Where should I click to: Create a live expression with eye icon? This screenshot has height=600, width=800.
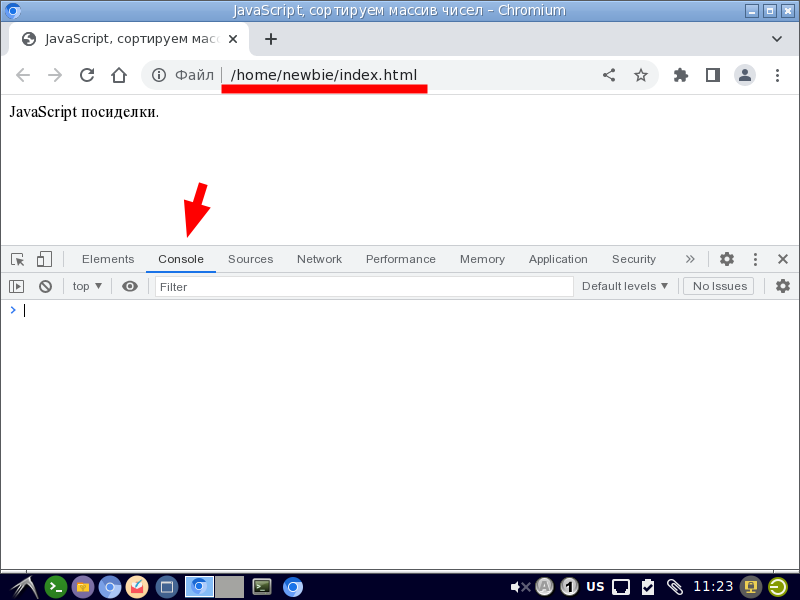click(130, 287)
